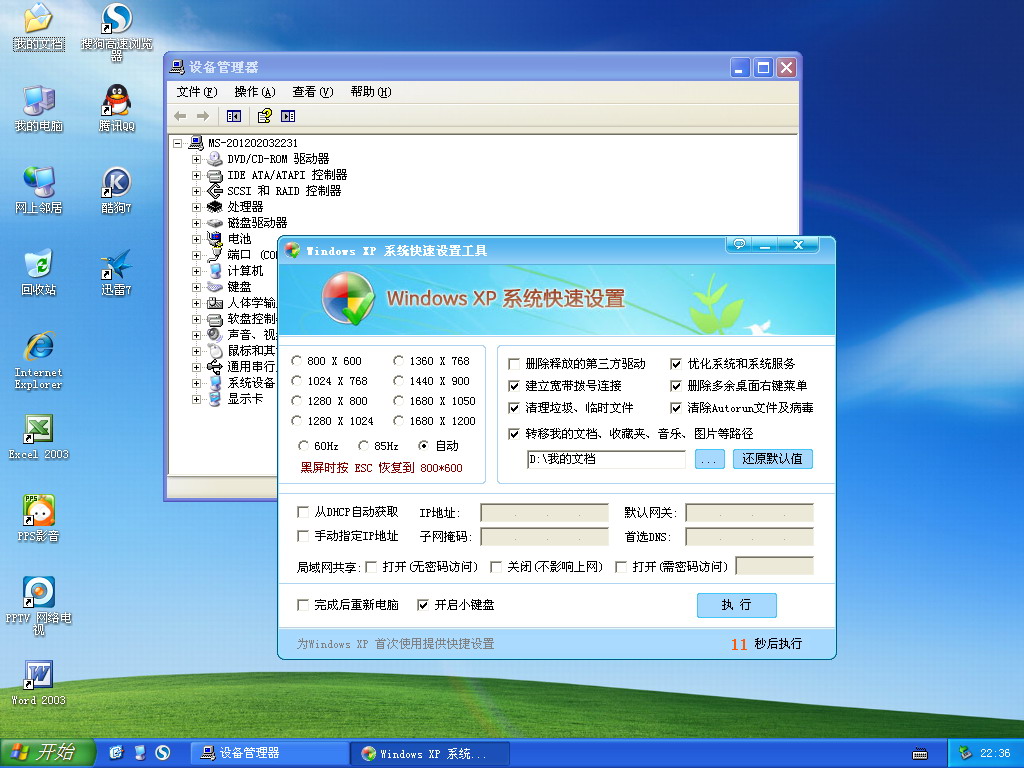Expand DVD/CD-ROM 驱动器 node
The height and width of the screenshot is (768, 1024).
[196, 159]
